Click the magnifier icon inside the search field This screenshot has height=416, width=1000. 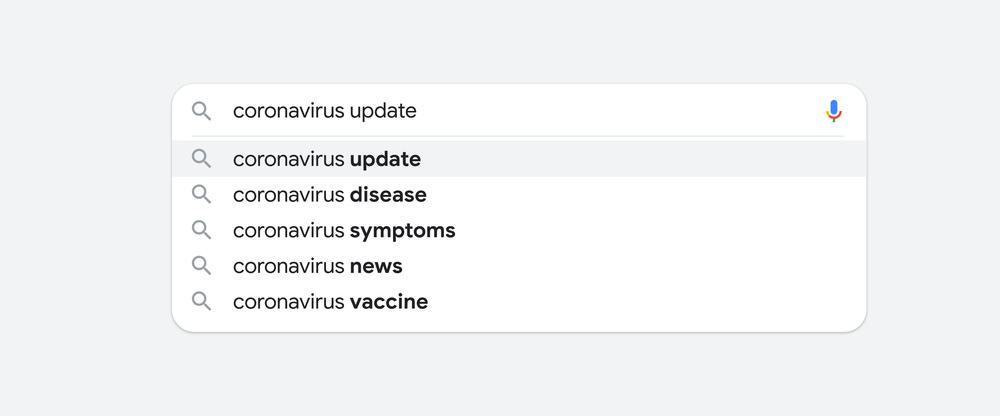202,111
